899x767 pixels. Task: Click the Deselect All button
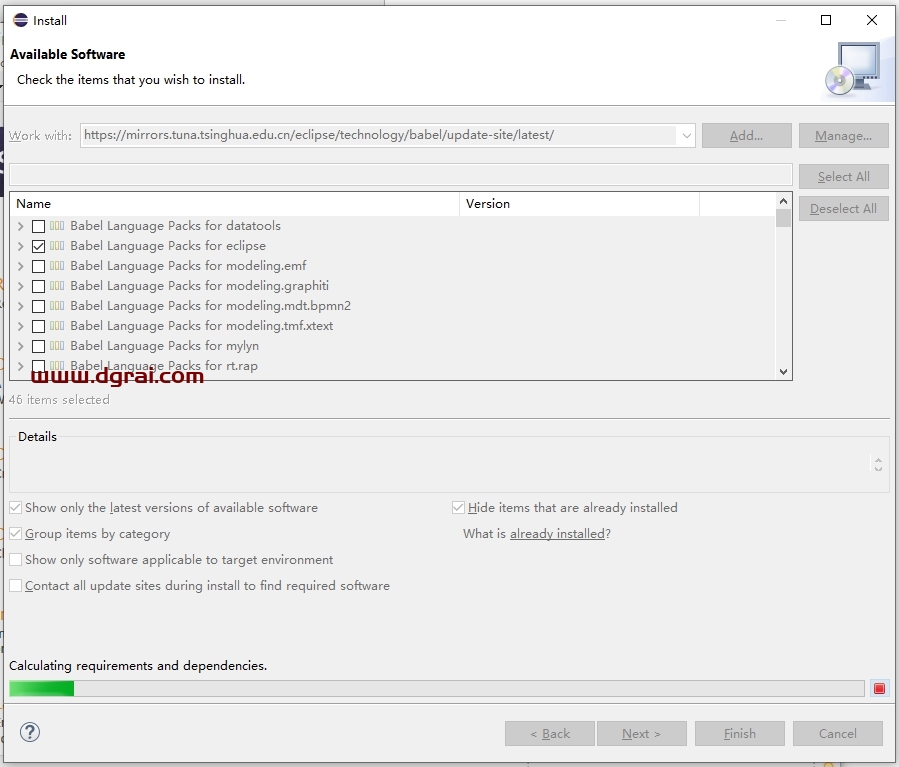click(843, 209)
